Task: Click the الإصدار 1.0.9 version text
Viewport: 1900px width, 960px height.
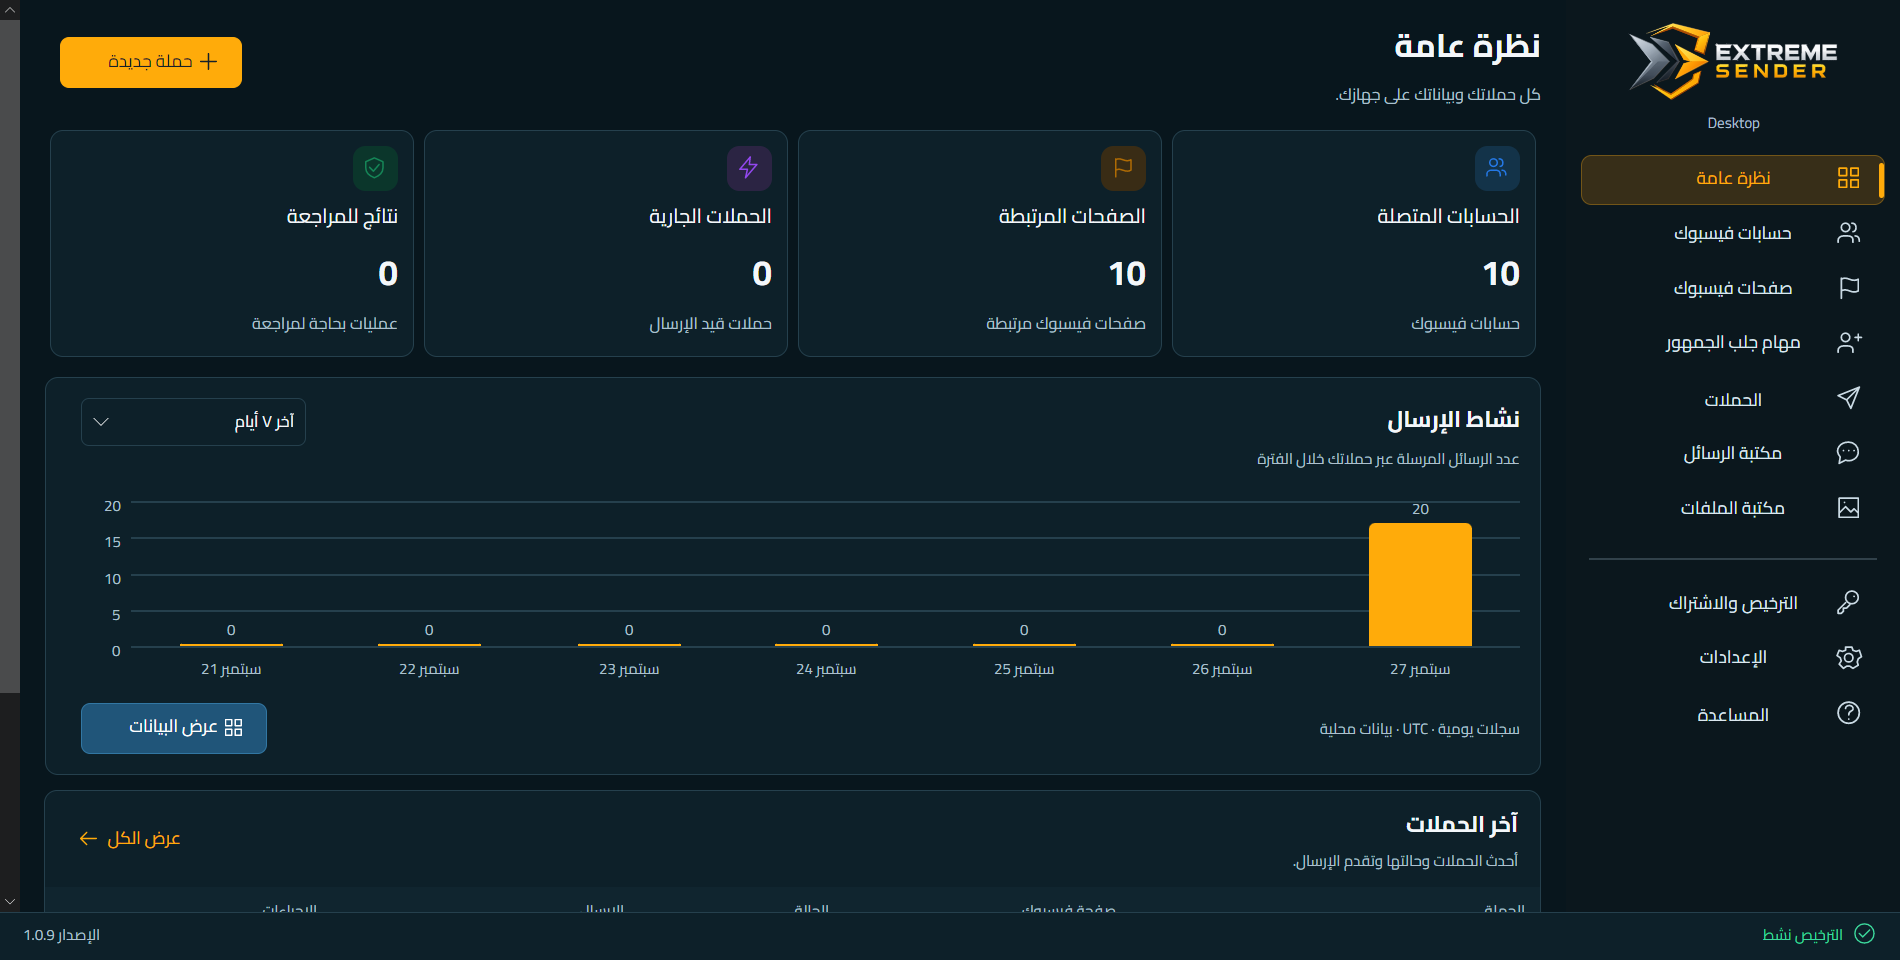Action: coord(62,935)
